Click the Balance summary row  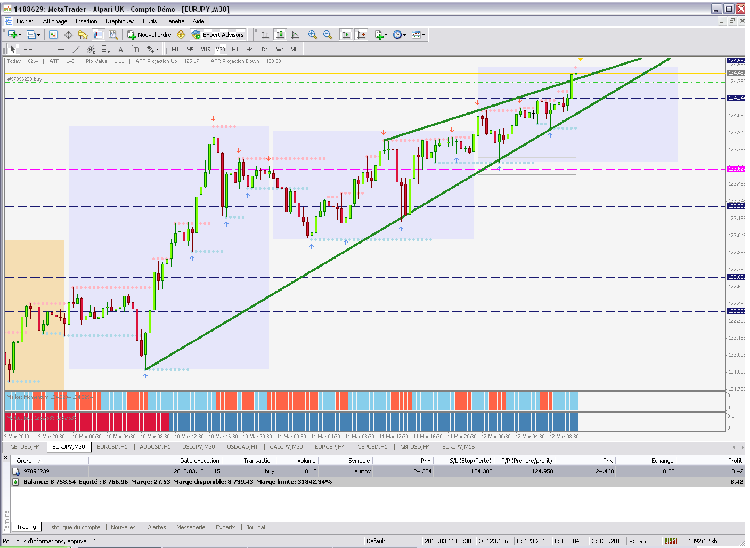pyautogui.click(x=378, y=482)
